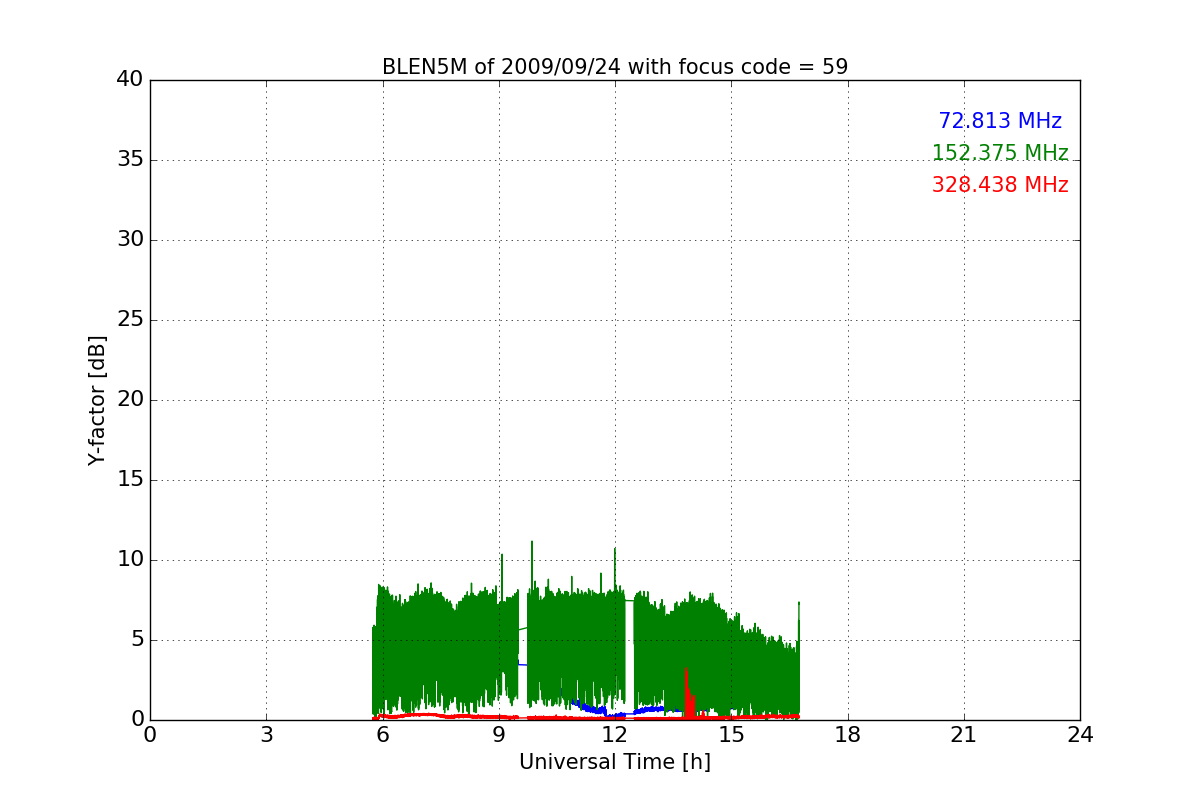Viewport: 1200px width, 800px height.
Task: Click the '152.375 MHz' green legend label
Action: pyautogui.click(x=1000, y=153)
